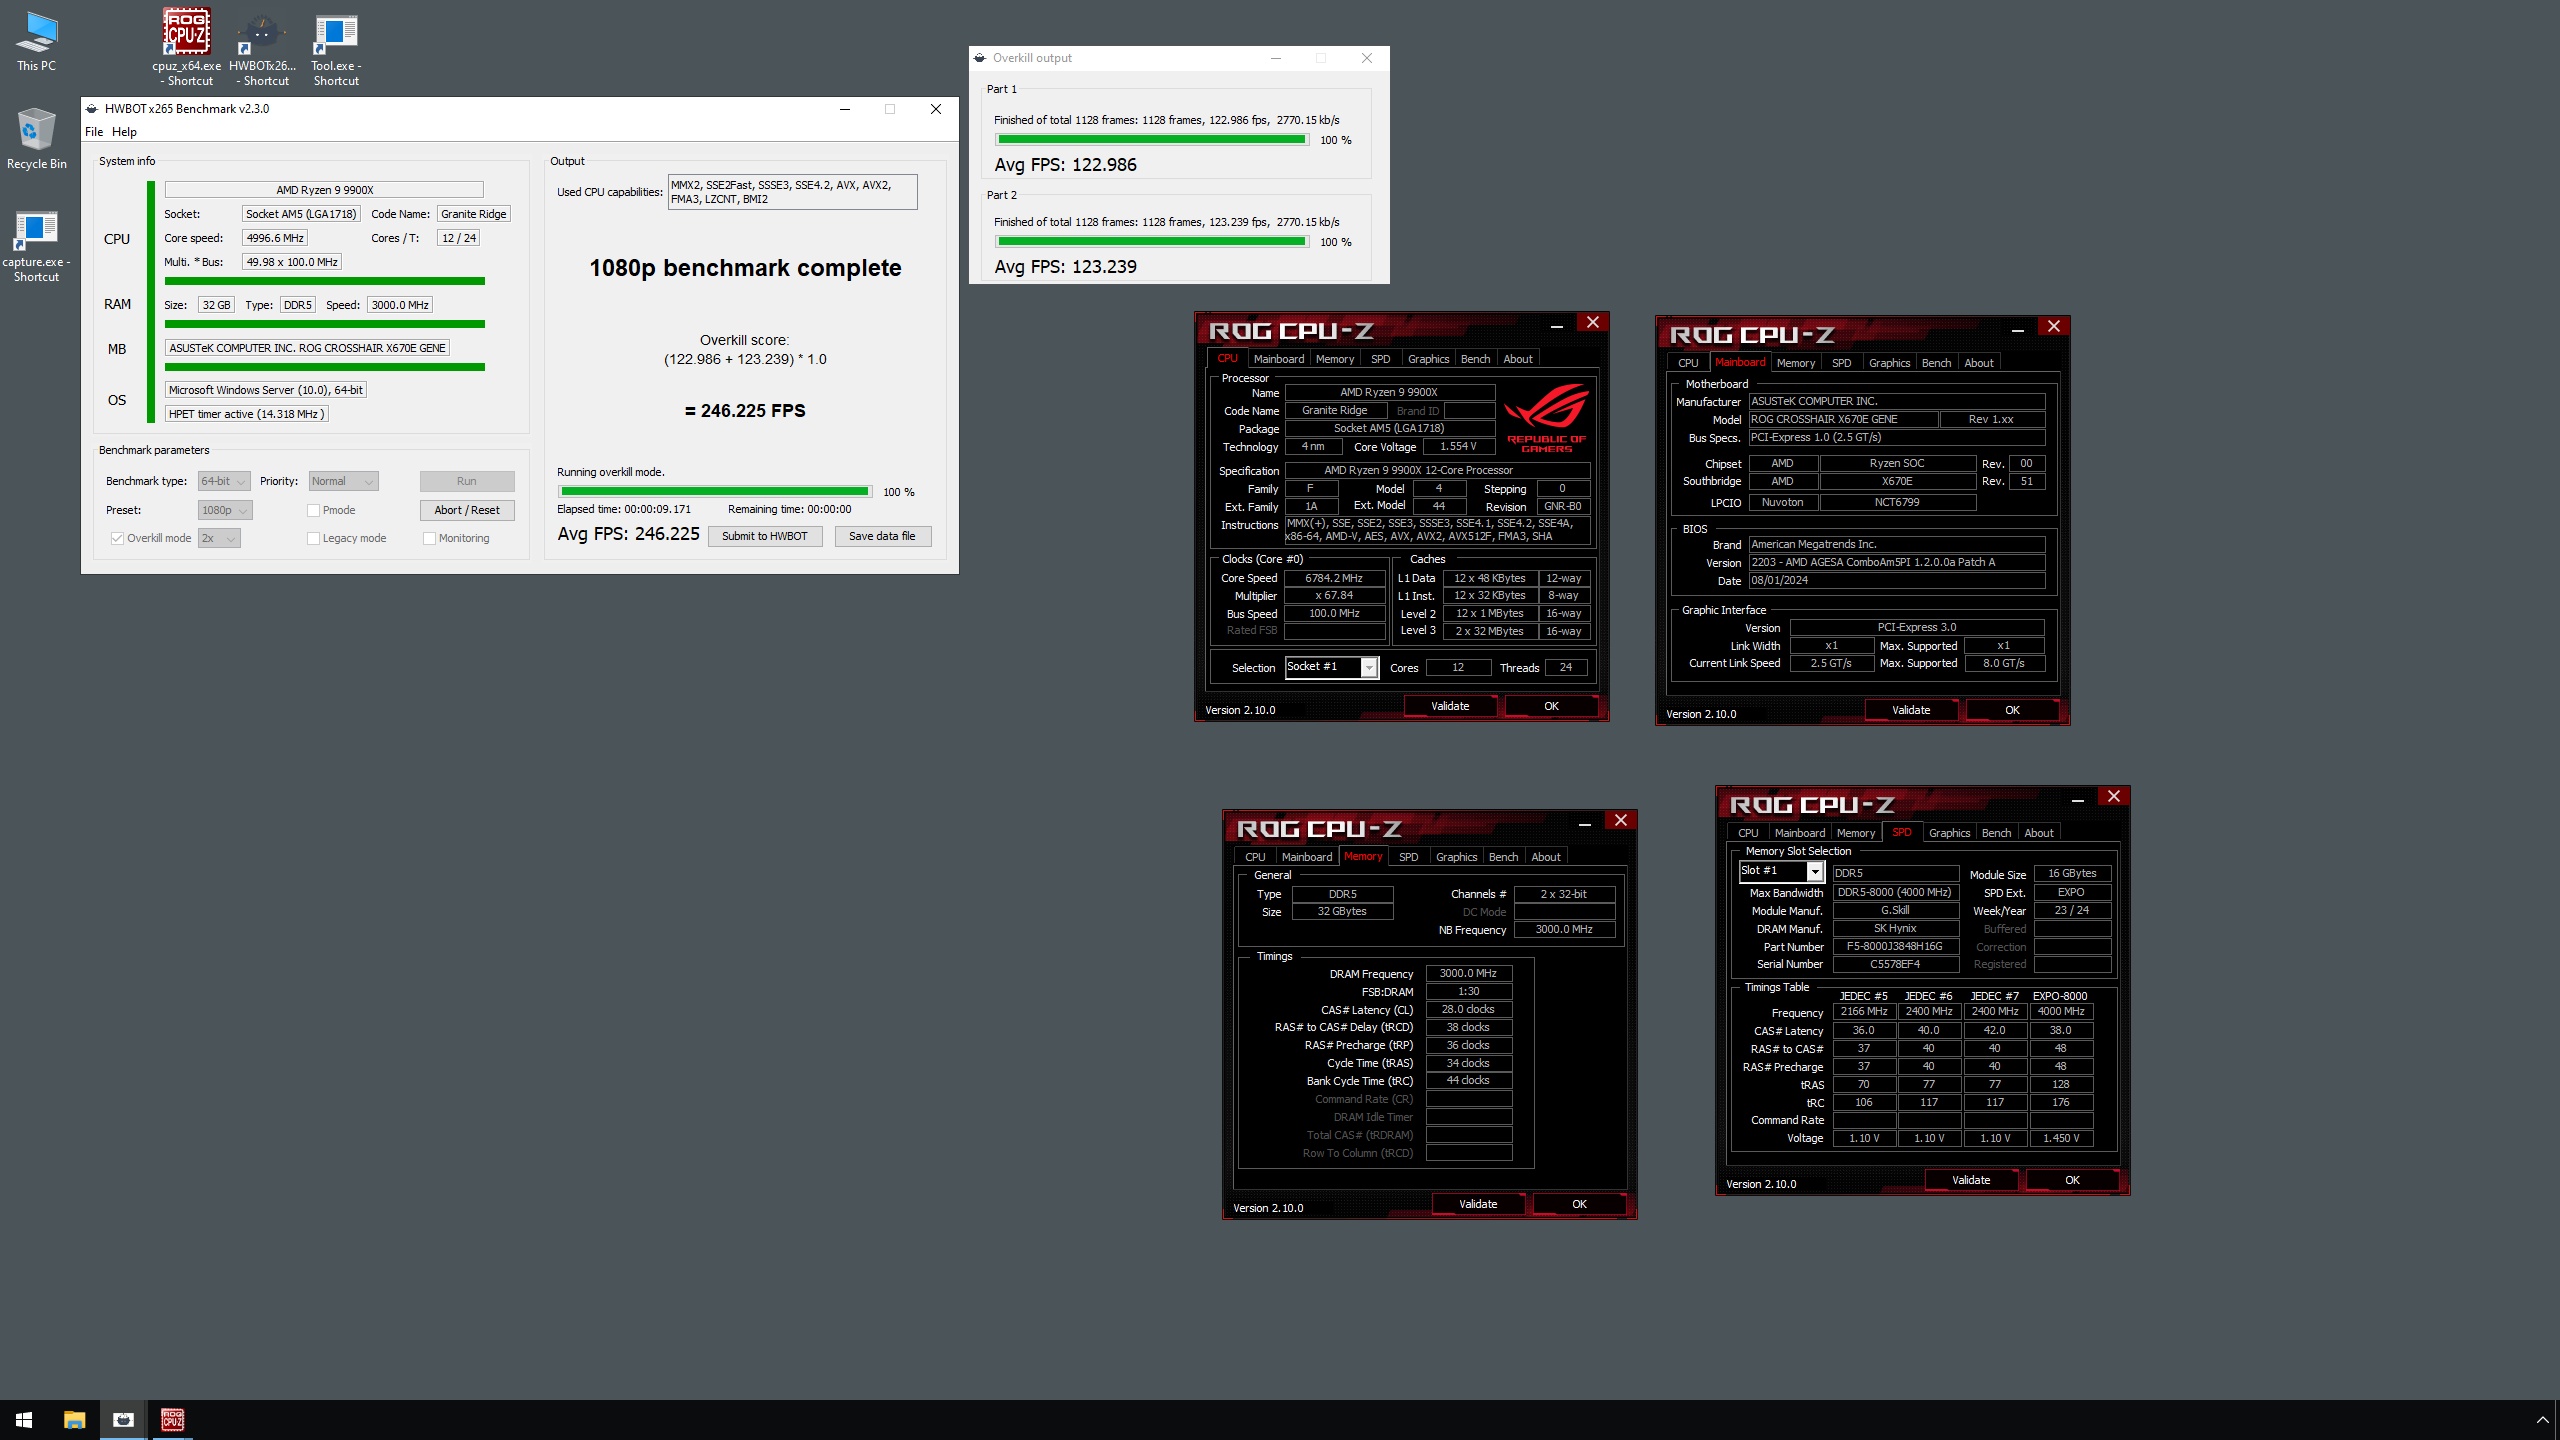Enable Pmode checkbox
This screenshot has width=2560, height=1440.
(313, 510)
